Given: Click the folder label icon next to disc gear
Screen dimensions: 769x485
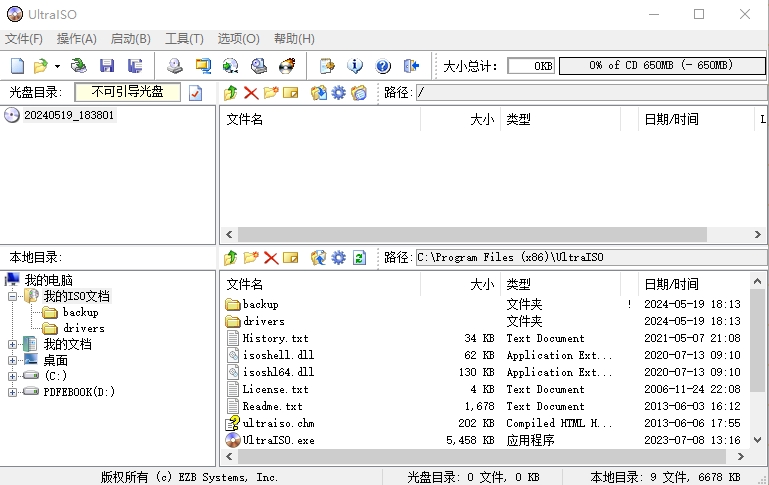Looking at the screenshot, I should (359, 92).
